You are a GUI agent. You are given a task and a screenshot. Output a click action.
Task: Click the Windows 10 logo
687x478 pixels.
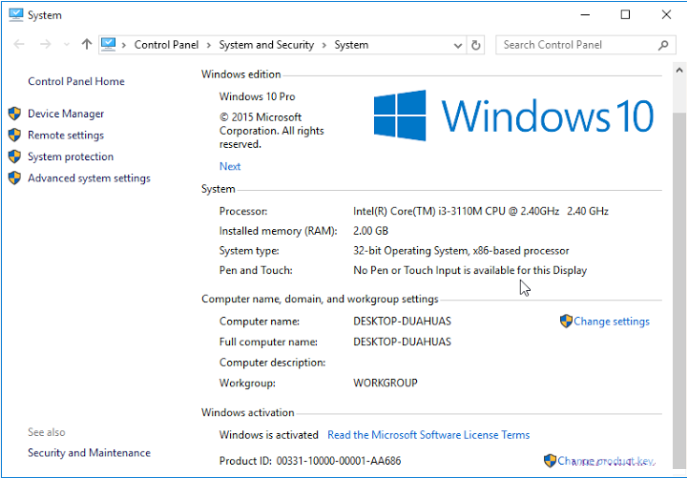(x=513, y=116)
